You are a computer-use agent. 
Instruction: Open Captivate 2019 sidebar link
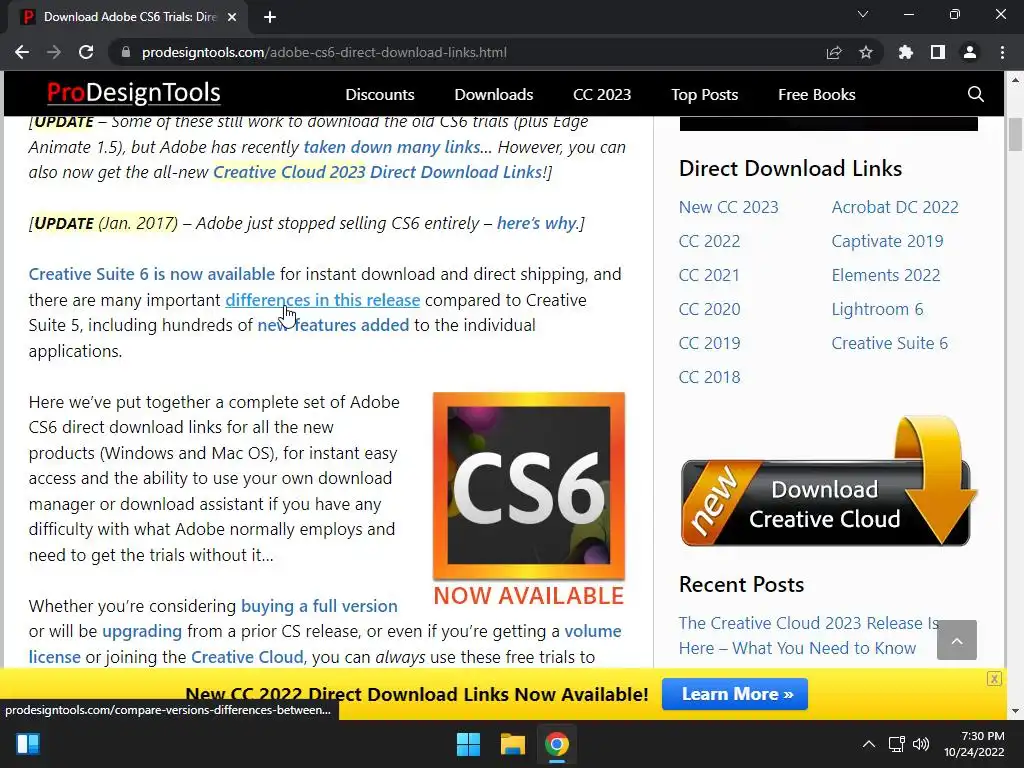click(887, 241)
